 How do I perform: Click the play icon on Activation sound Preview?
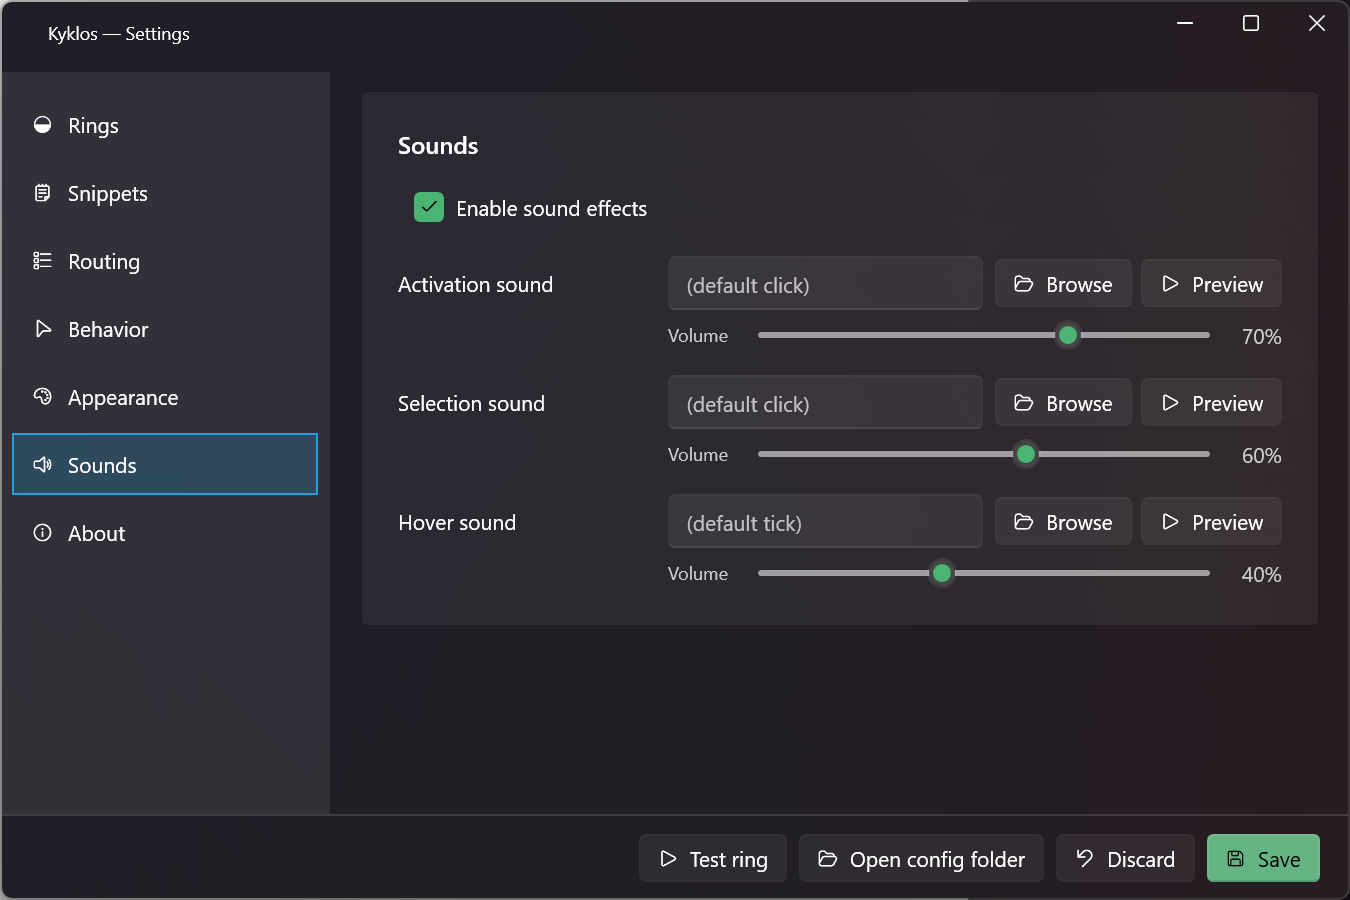pyautogui.click(x=1170, y=284)
